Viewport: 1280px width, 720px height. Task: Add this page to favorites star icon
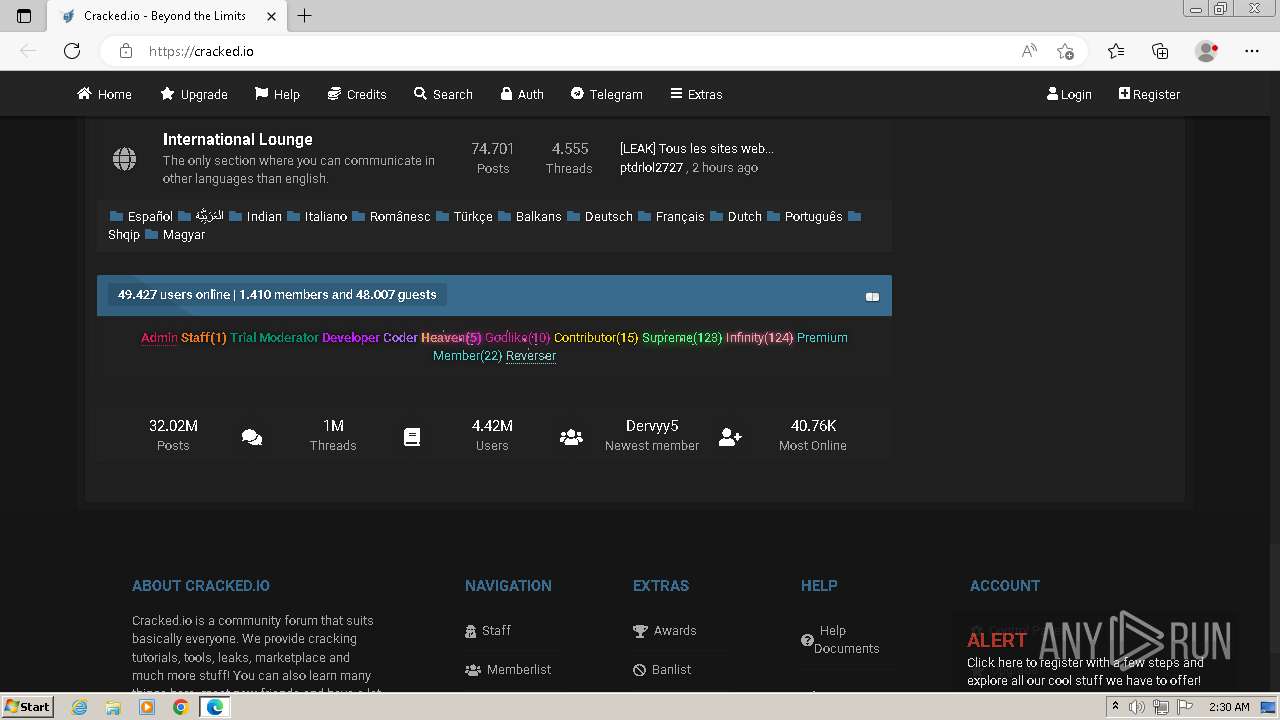click(x=1065, y=51)
